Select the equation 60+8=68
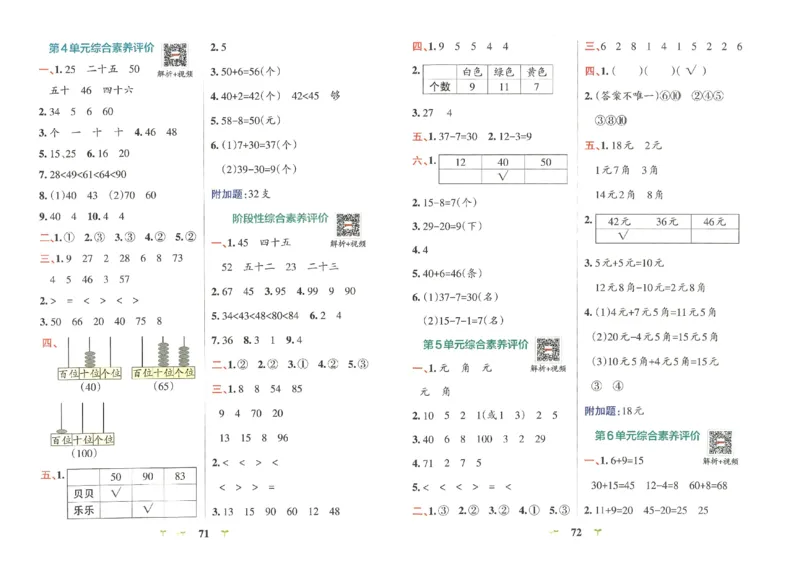 point(708,486)
